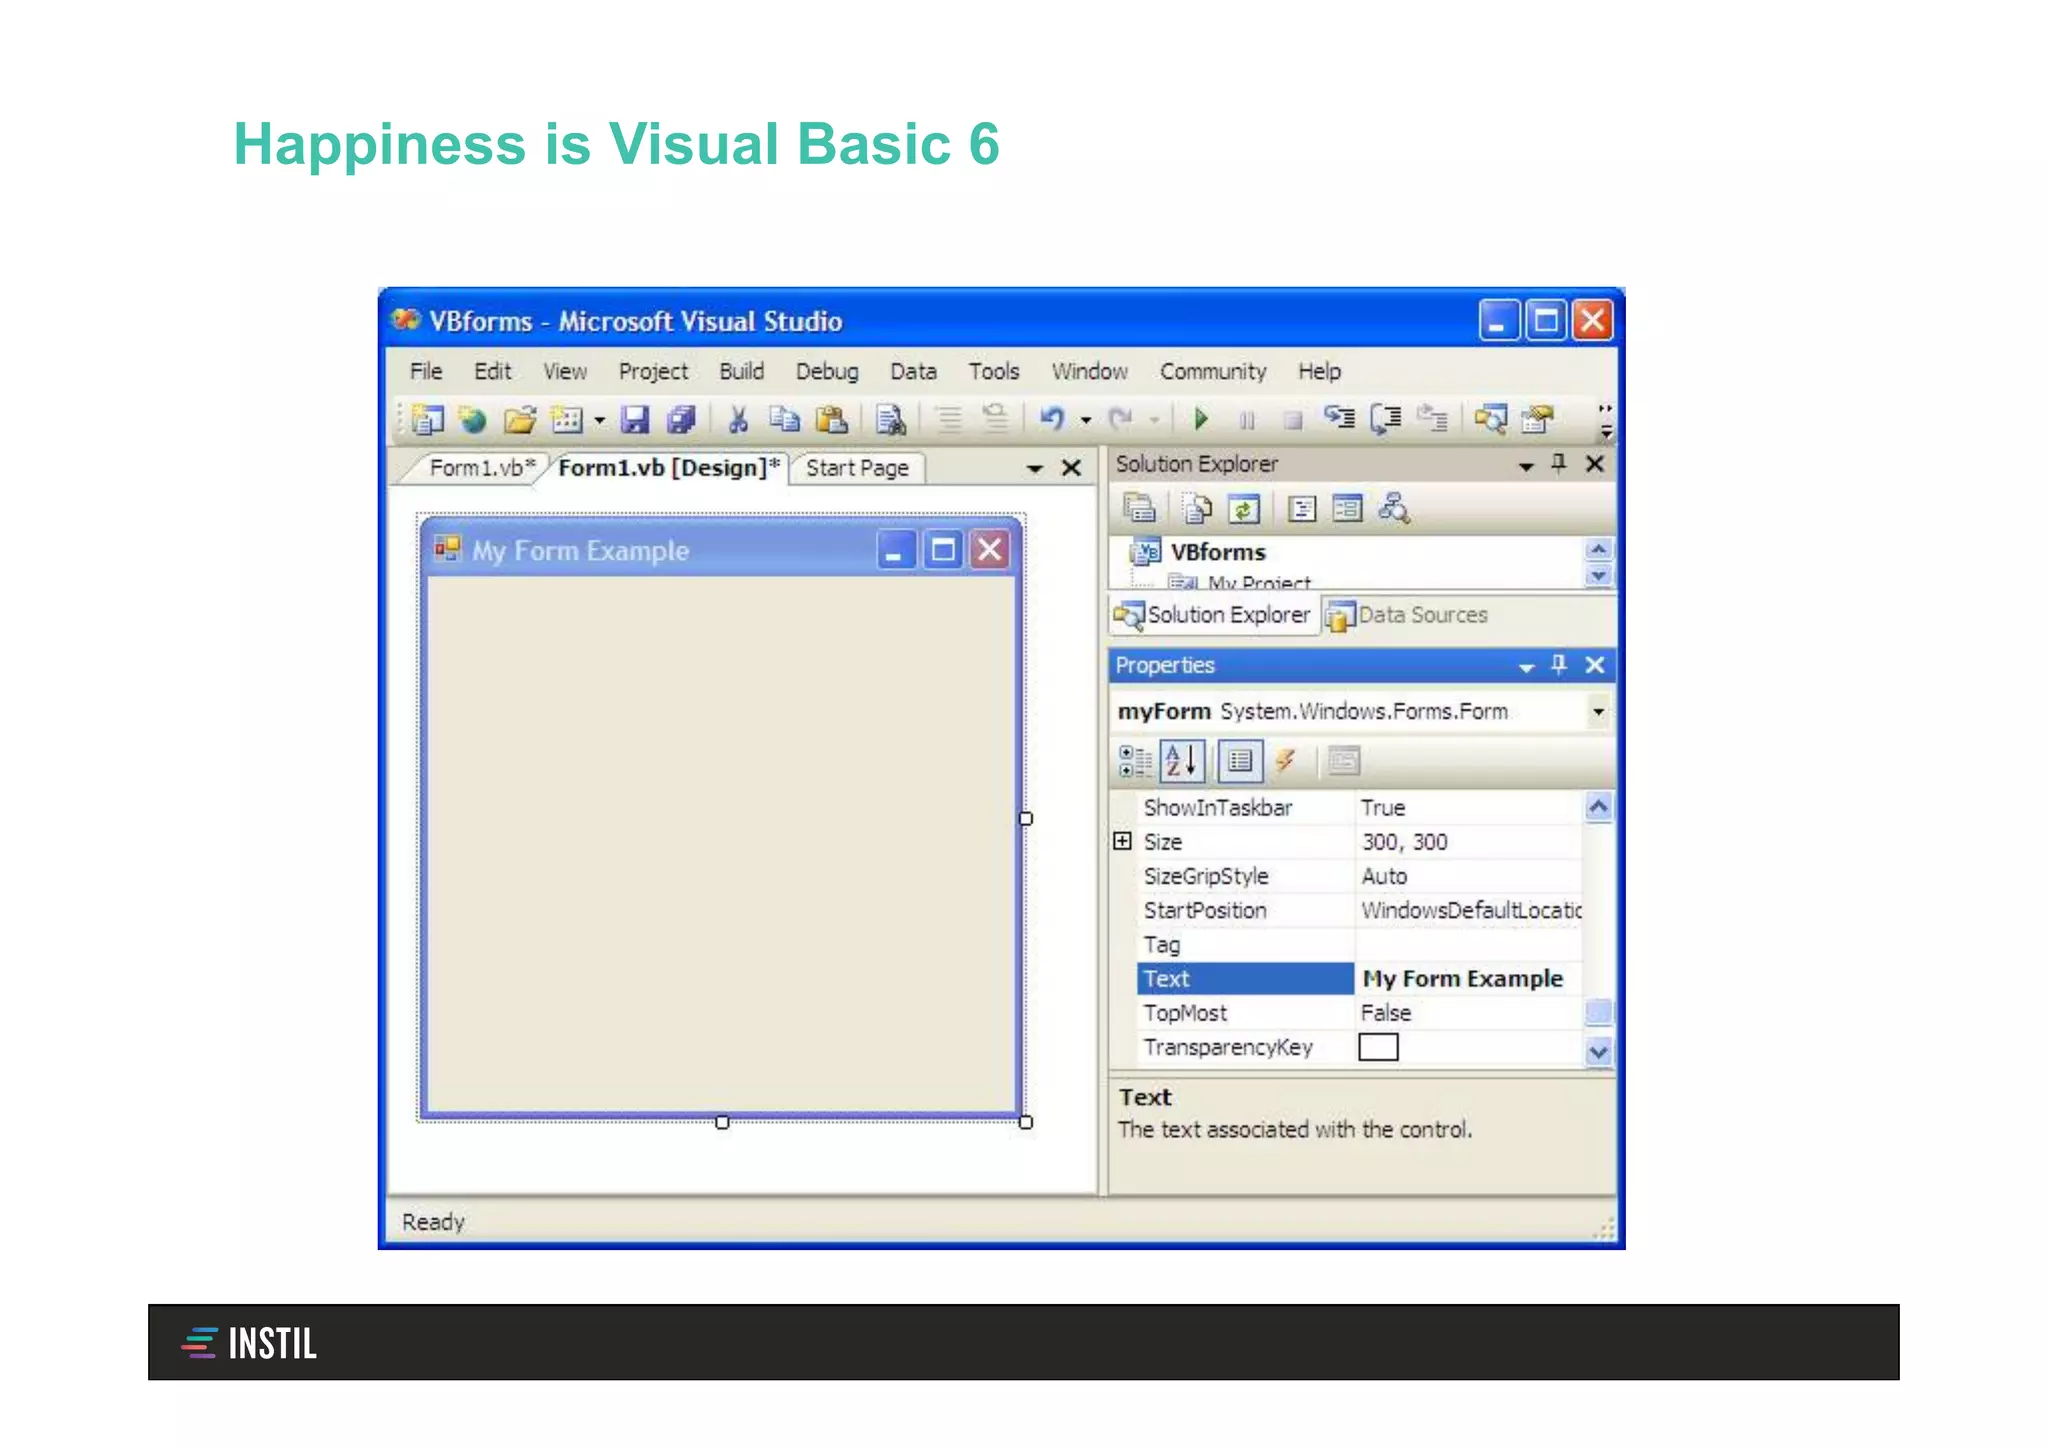Open the Data menu

coord(913,371)
